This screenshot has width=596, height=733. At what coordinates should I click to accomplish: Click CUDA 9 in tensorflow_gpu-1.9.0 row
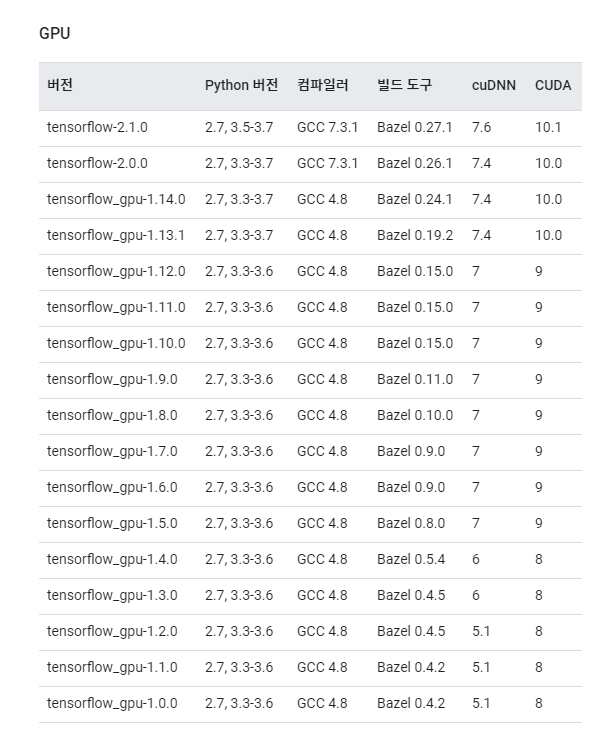pos(539,379)
